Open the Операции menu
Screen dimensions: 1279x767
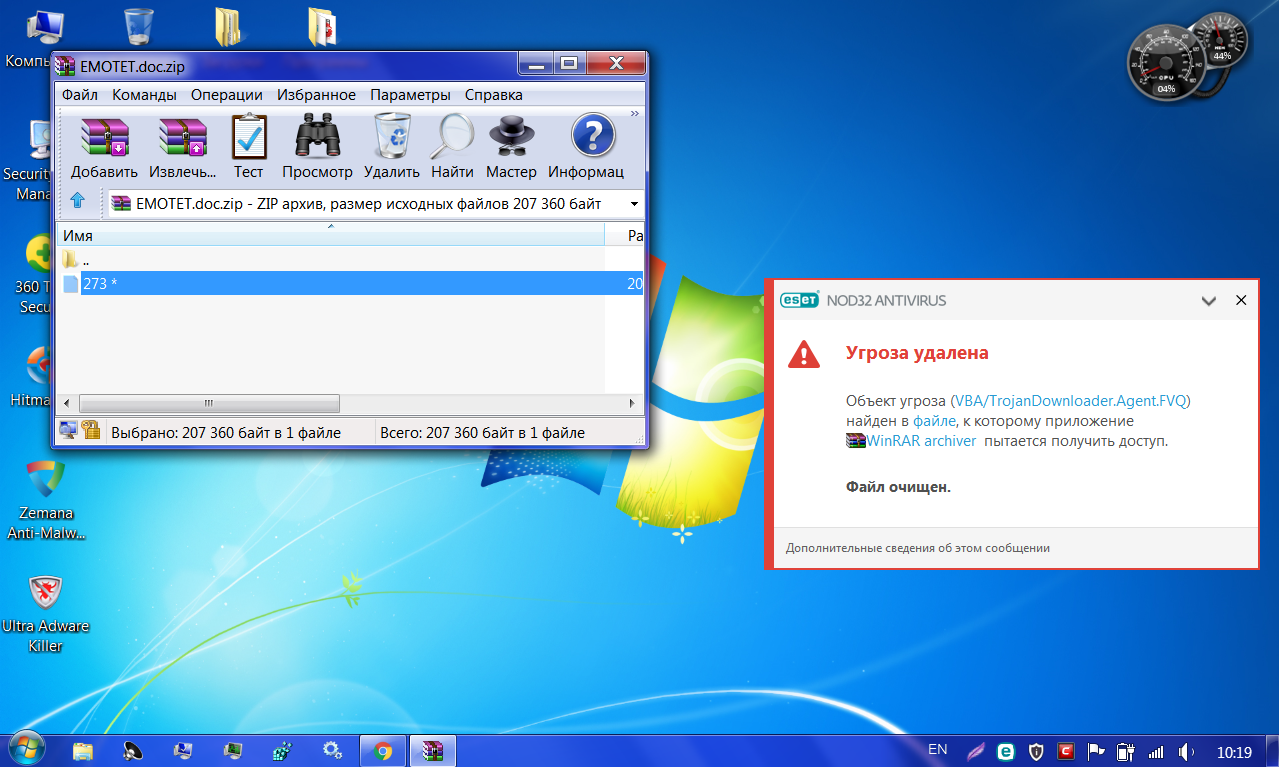(226, 95)
